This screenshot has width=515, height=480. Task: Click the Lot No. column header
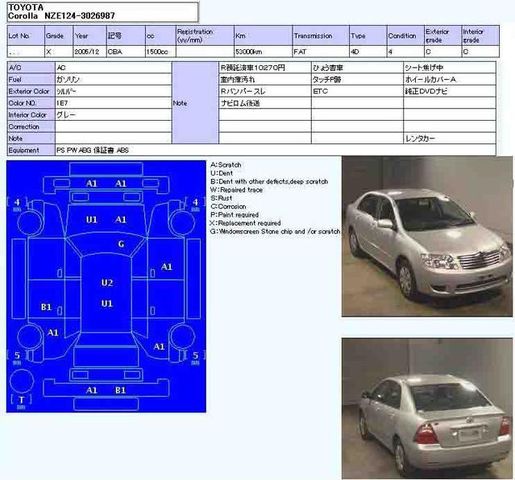[26, 36]
